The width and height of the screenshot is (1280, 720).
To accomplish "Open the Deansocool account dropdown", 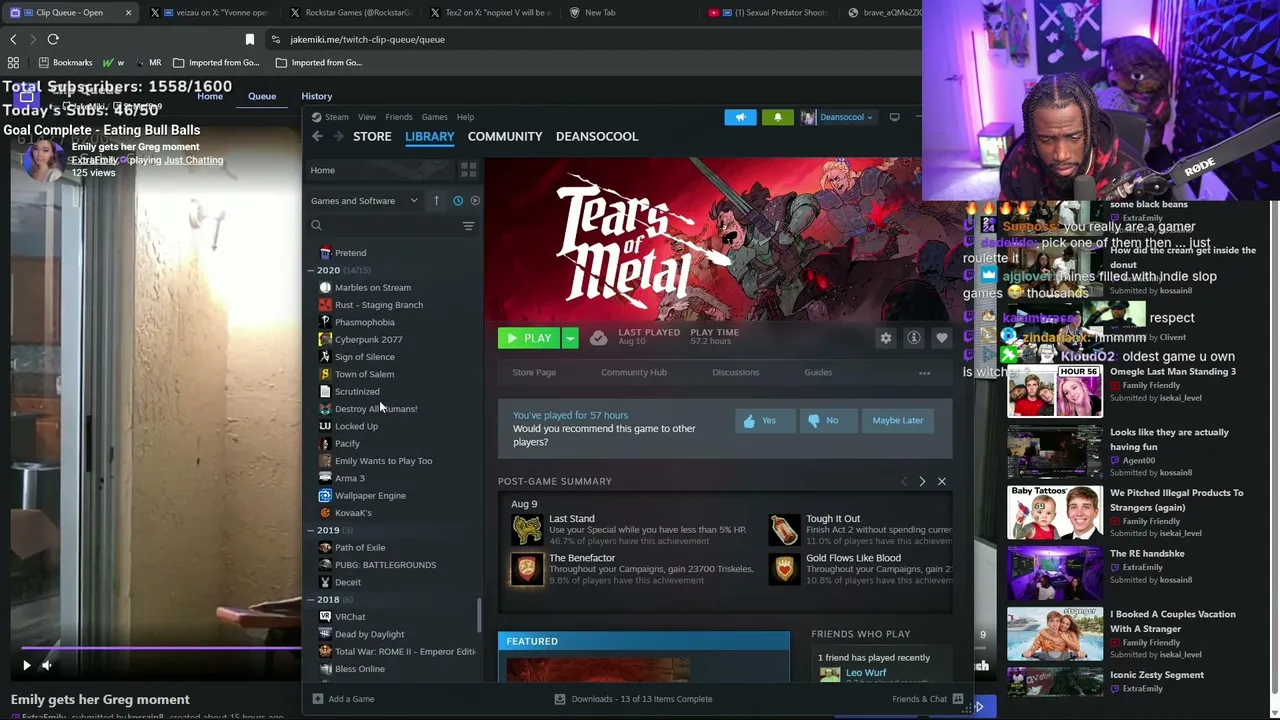I will [x=838, y=117].
